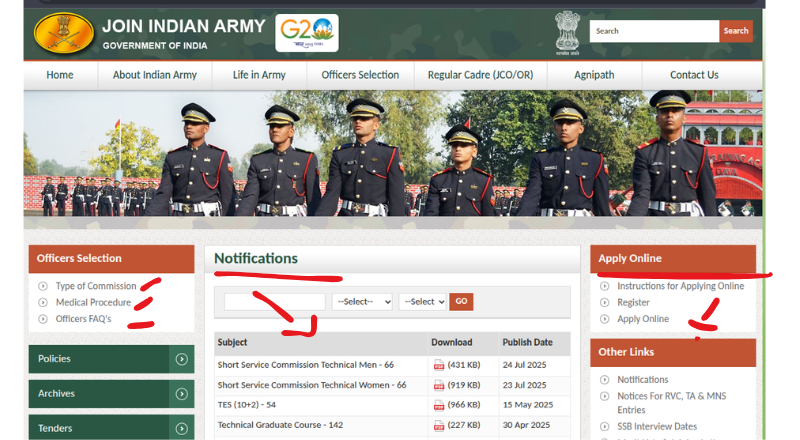Open the Type of Commission link
The width and height of the screenshot is (800, 440).
[96, 286]
